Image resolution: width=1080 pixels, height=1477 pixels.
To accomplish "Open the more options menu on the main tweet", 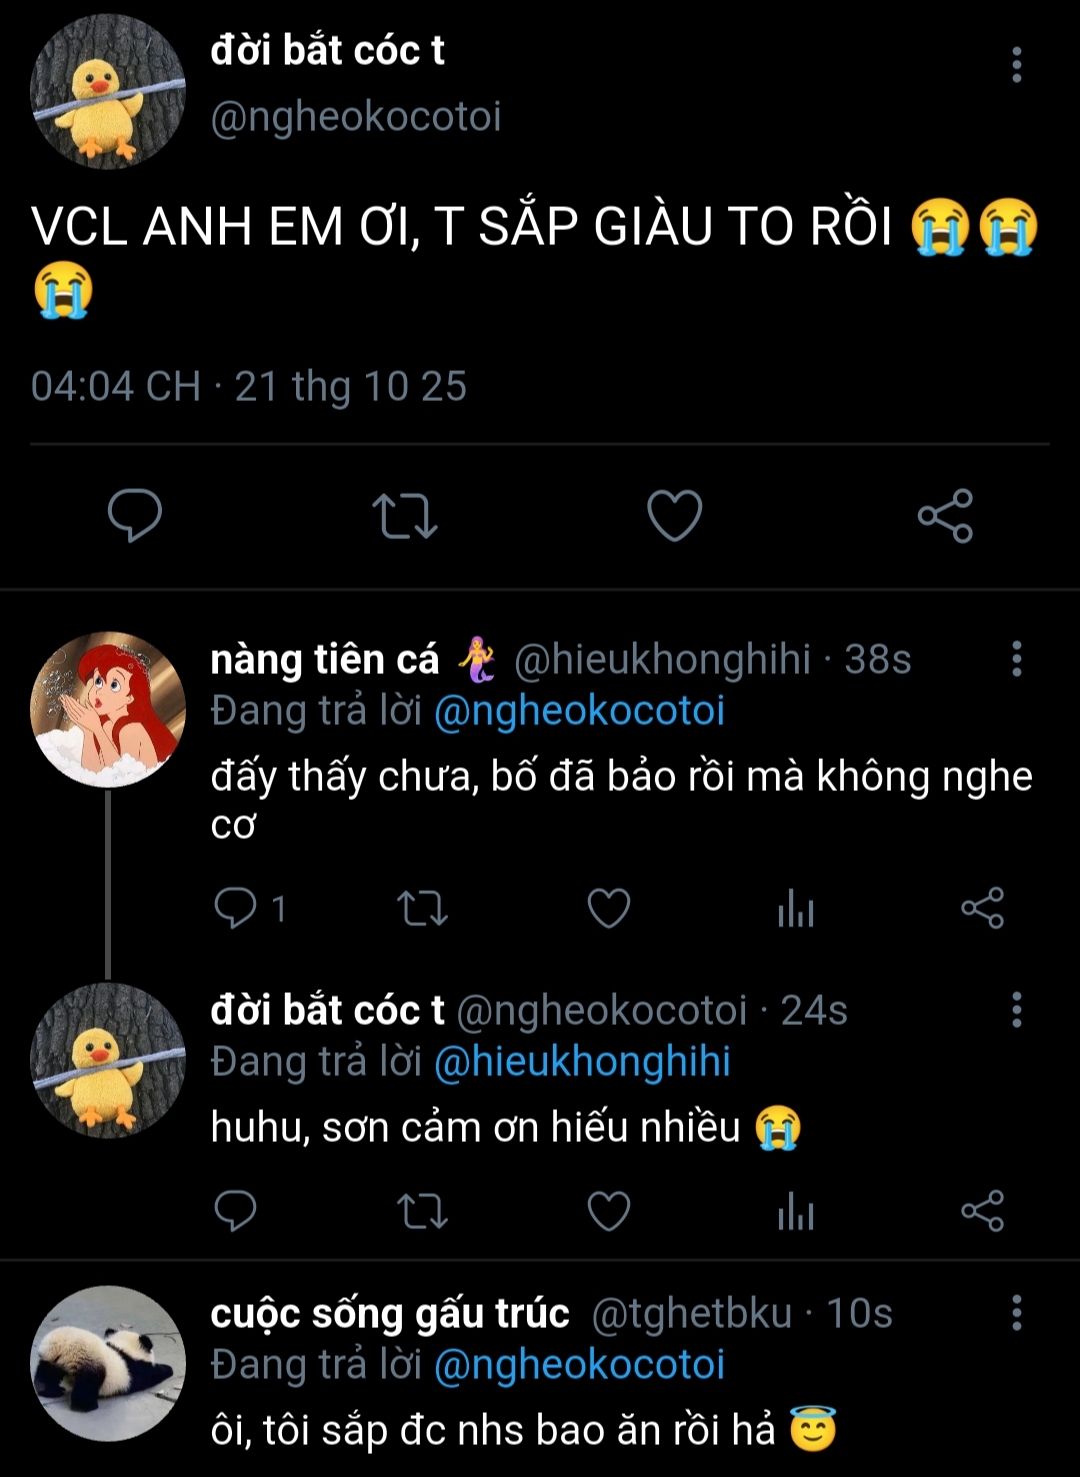I will point(1016,65).
